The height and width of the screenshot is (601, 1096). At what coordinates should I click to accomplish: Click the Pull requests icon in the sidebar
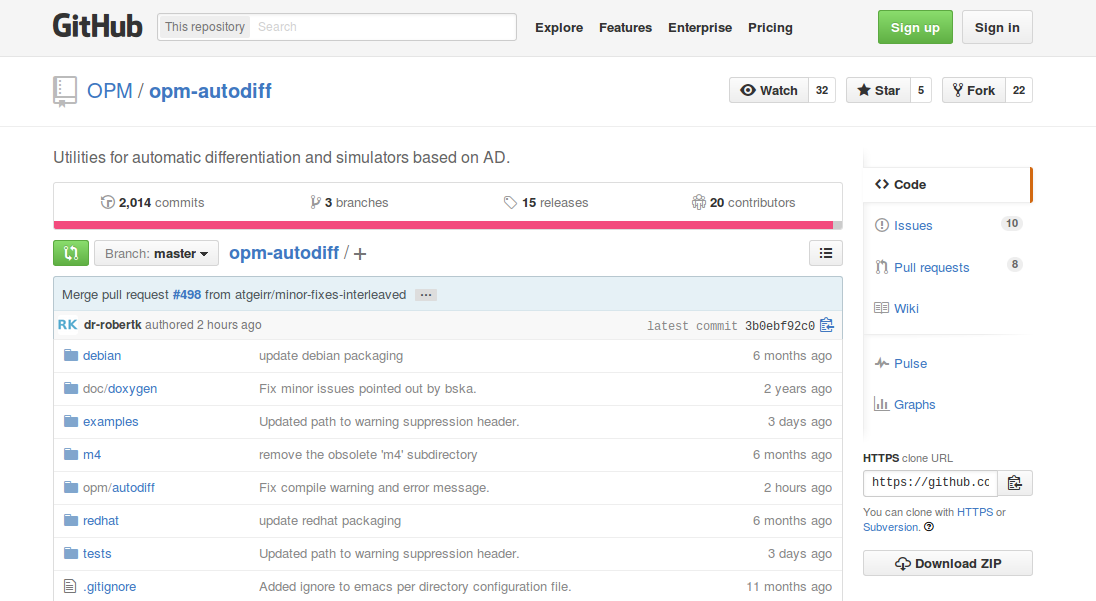pos(881,267)
